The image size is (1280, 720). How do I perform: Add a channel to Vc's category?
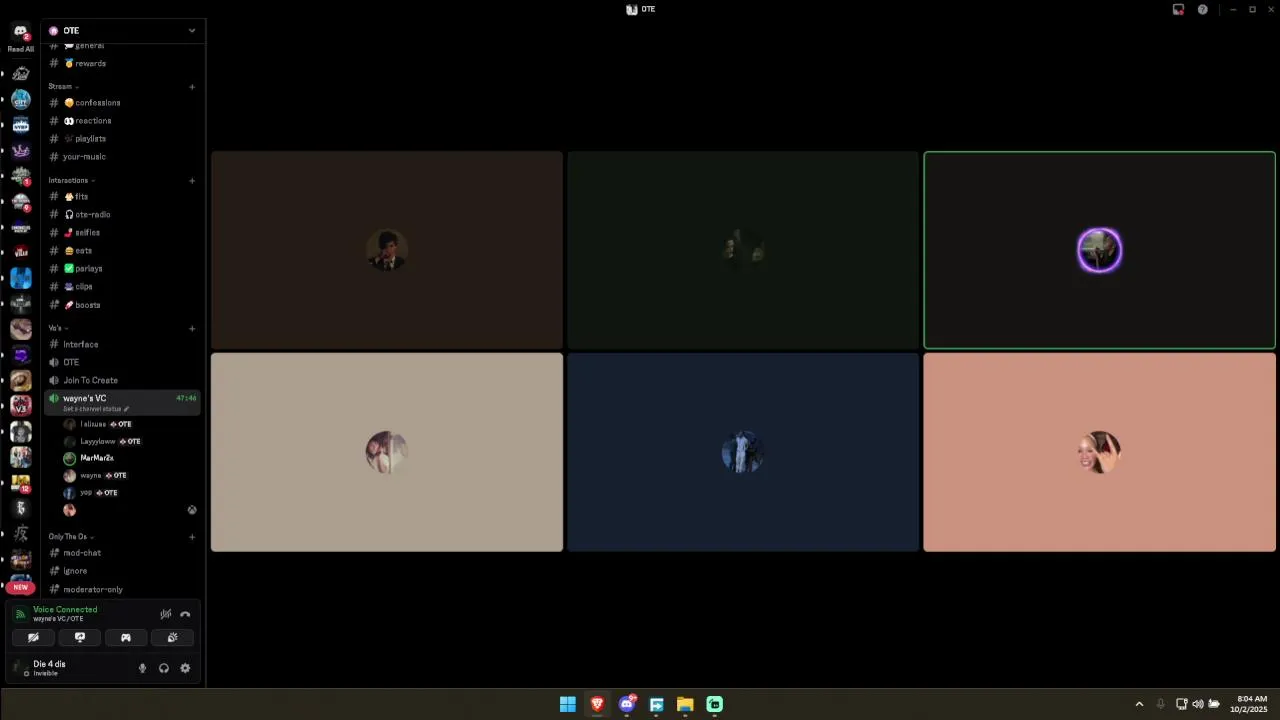coord(192,328)
